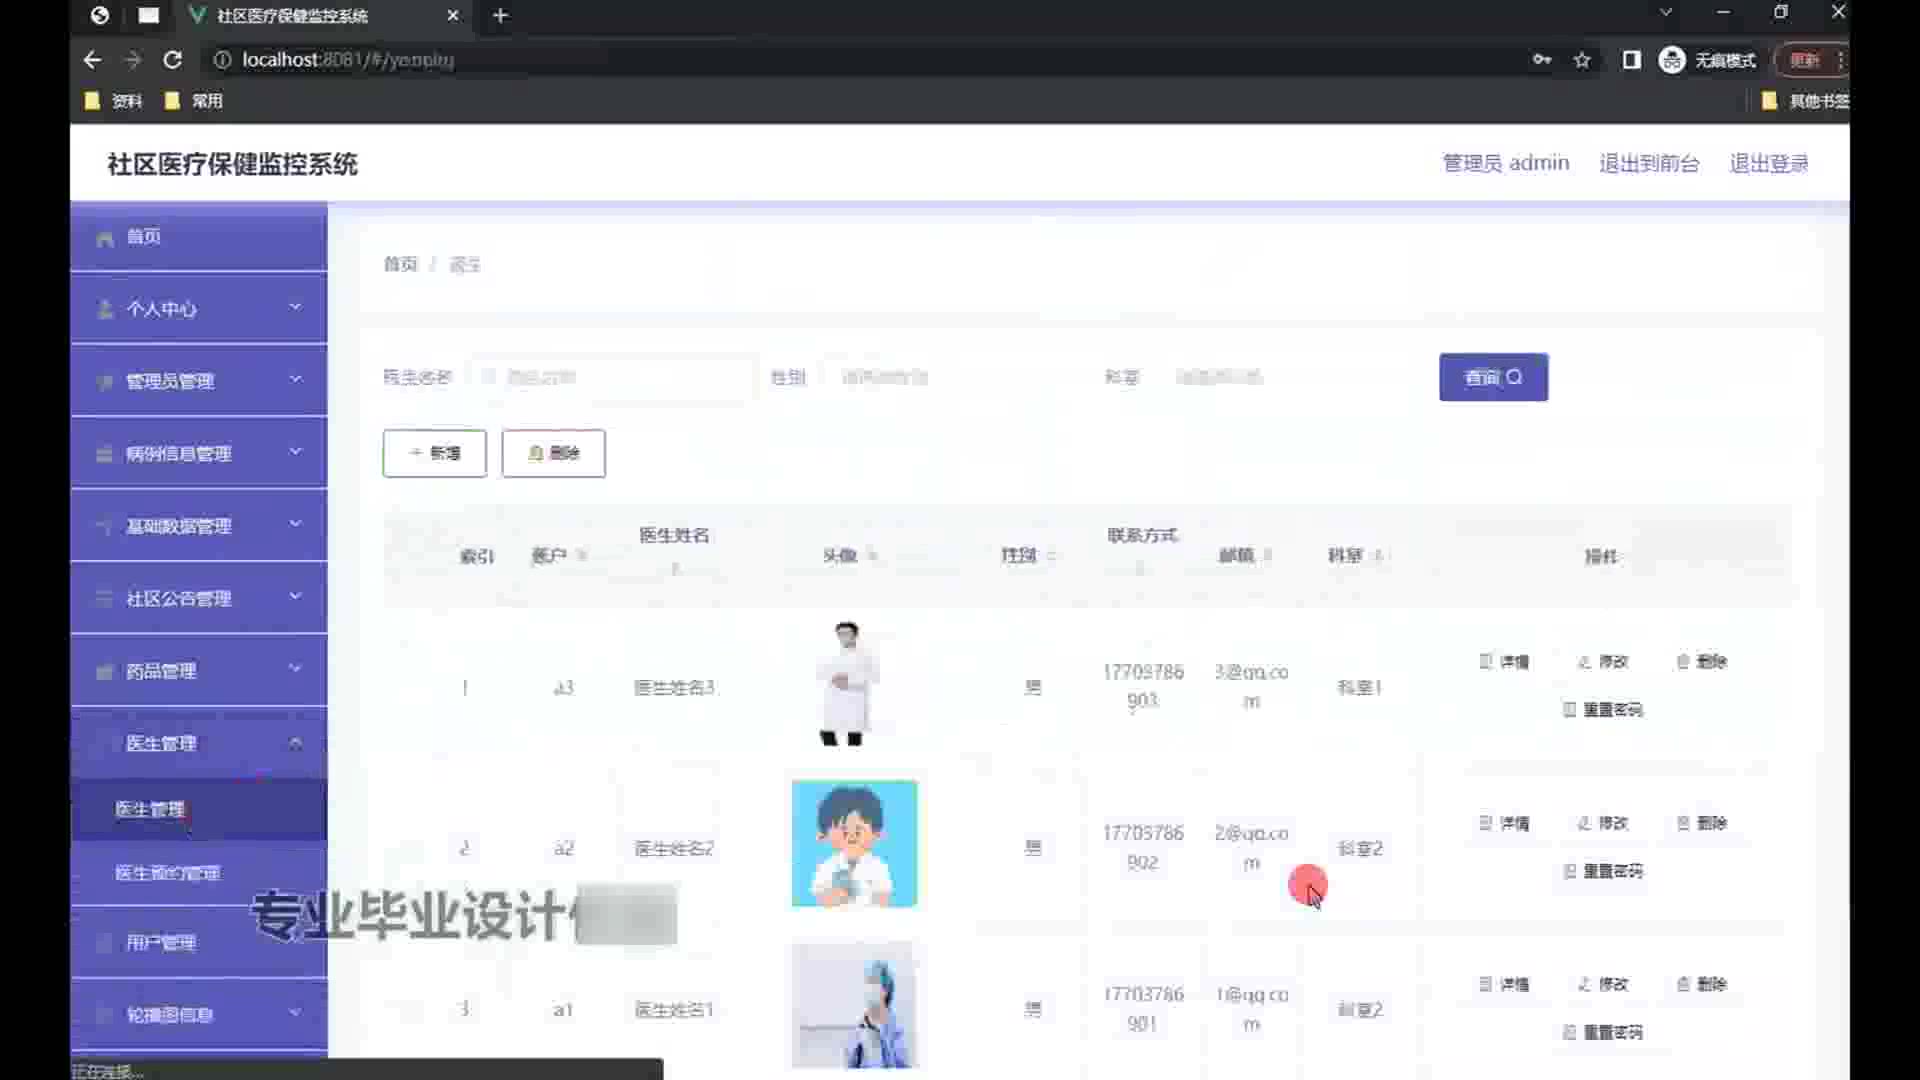Sort table by 账户 column sort icon
Screen dimensions: 1920x1080
pos(582,556)
